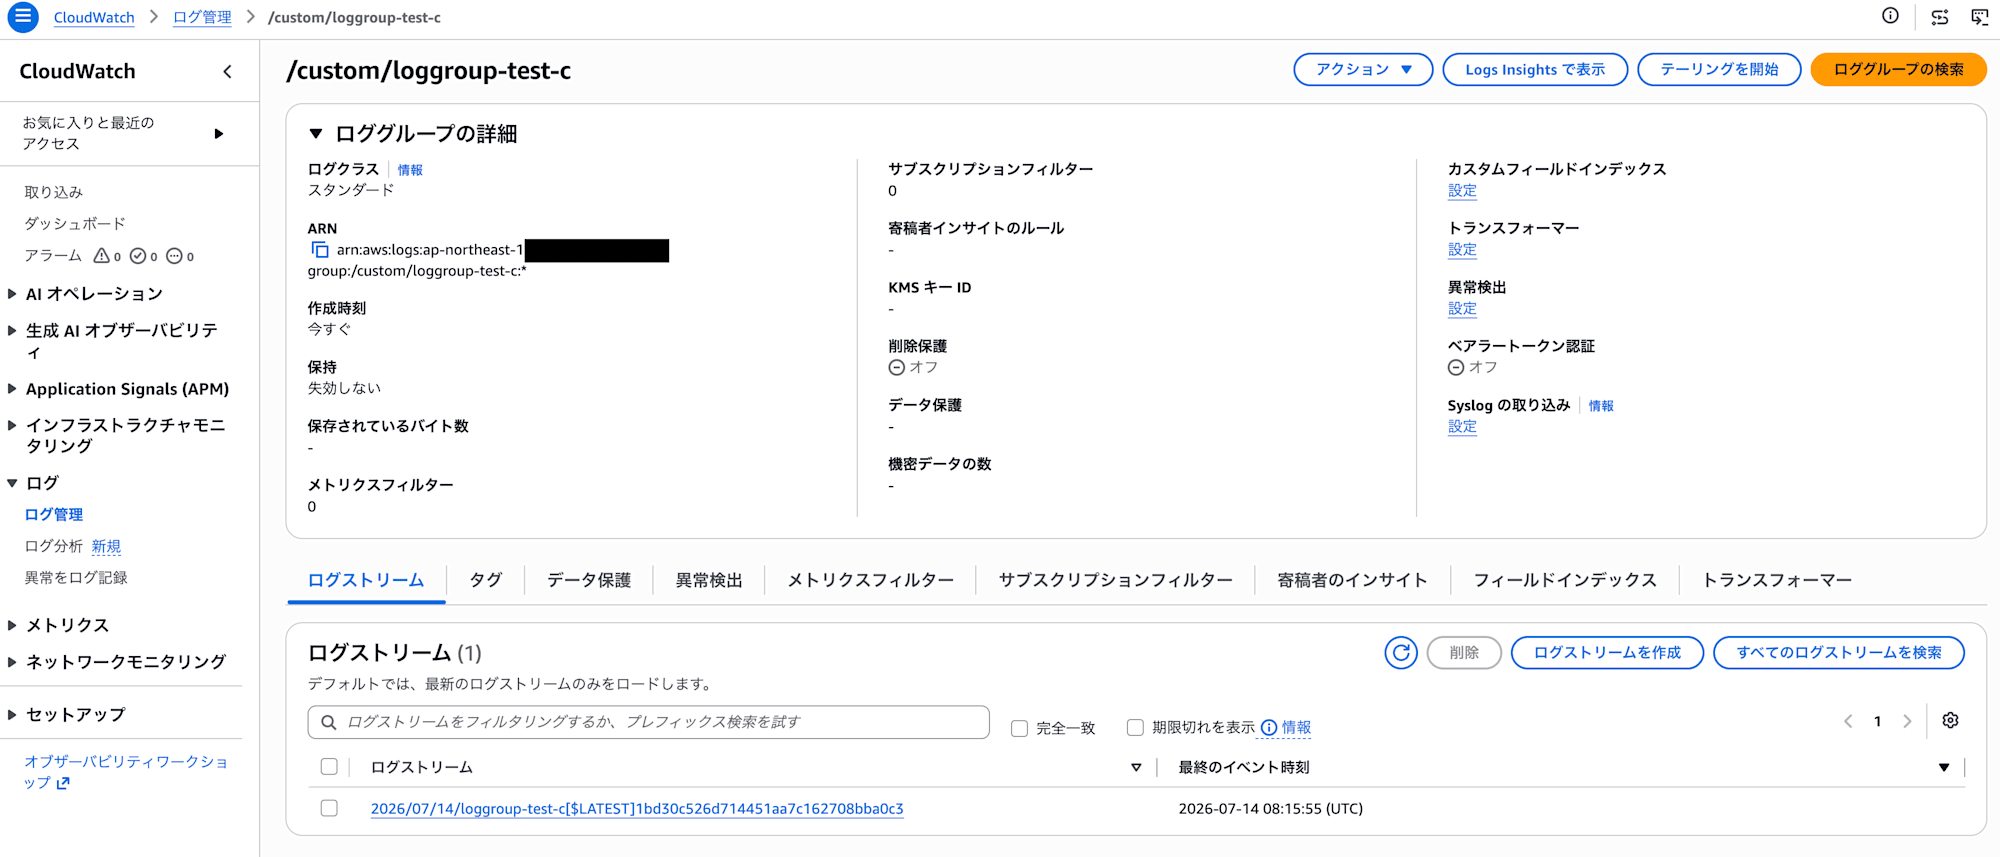
Task: Refresh the log streams list
Action: 1400,653
